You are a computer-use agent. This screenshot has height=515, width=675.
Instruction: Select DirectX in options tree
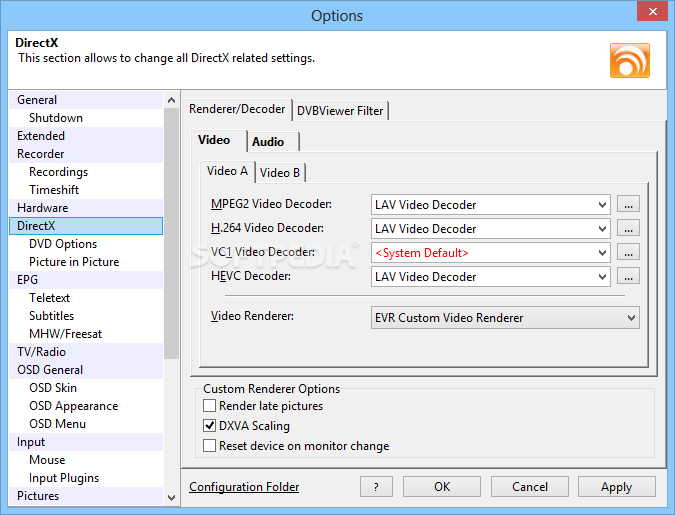86,226
